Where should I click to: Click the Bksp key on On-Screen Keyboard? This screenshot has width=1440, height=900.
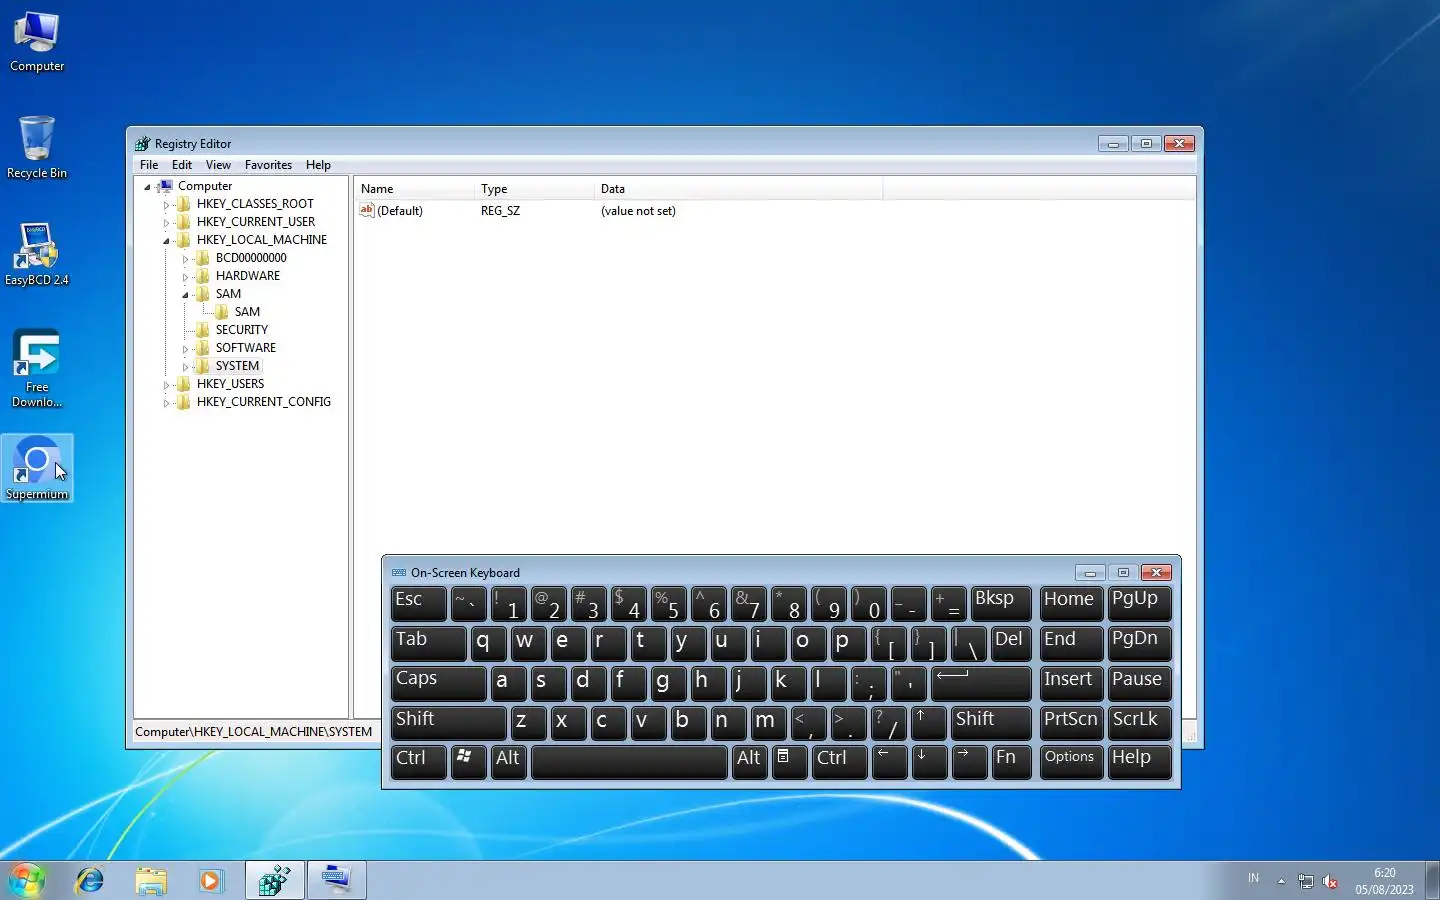(1001, 603)
